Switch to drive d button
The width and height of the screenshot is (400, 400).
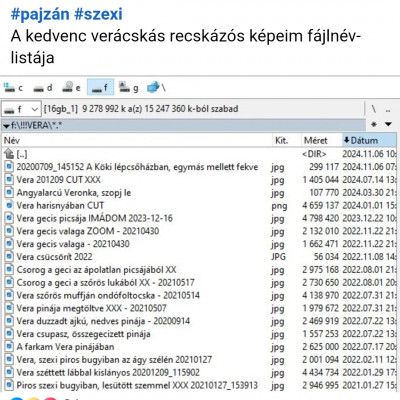point(43,88)
